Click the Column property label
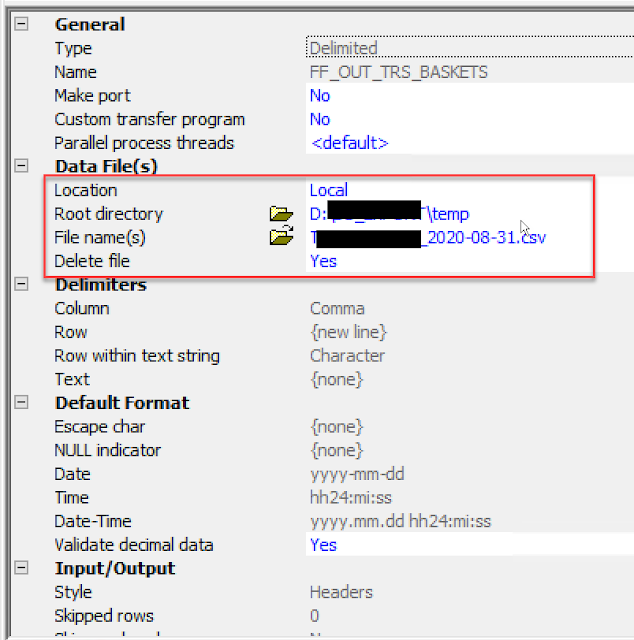This screenshot has width=634, height=640. (82, 309)
